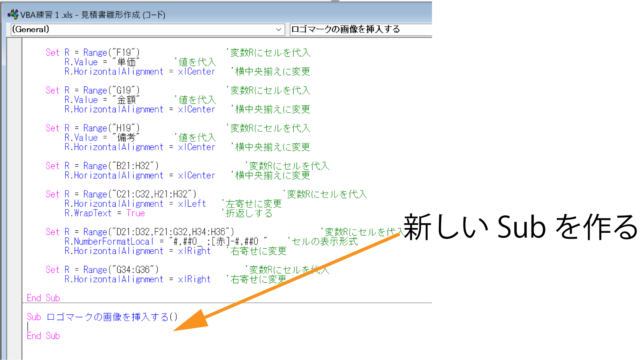The image size is (640, 360).
Task: Click the first End Sub statement
Action: point(43,298)
